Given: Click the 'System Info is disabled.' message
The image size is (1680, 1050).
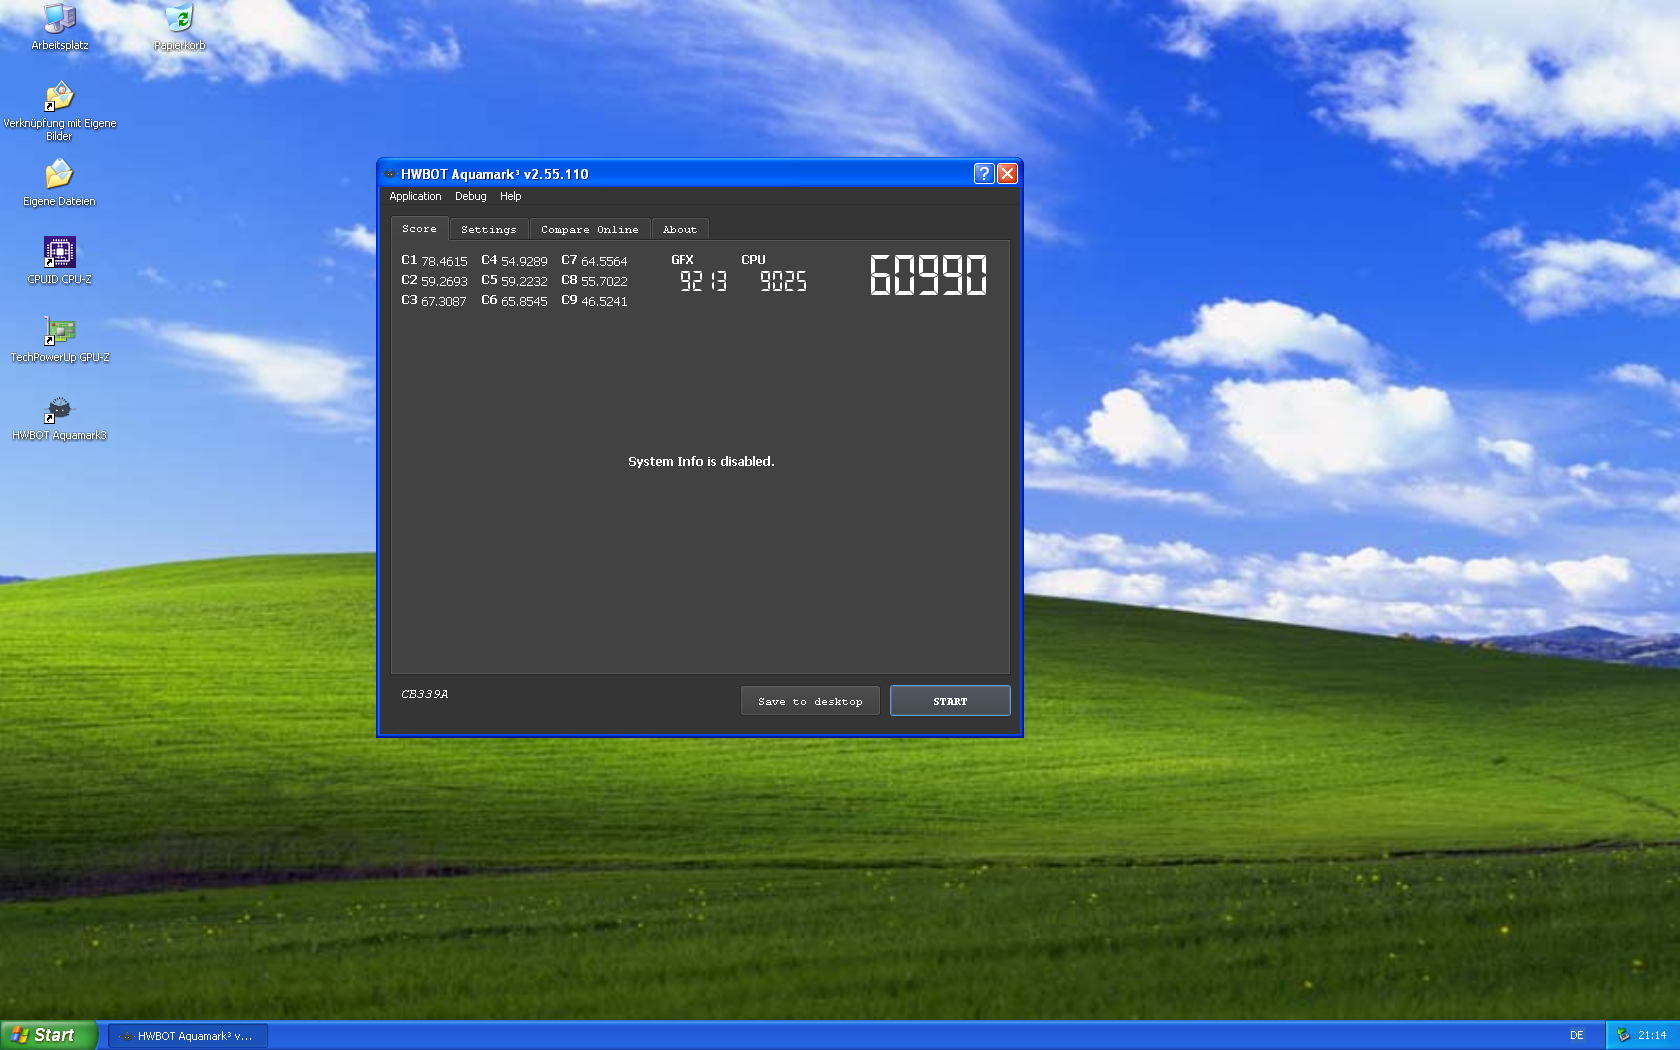Looking at the screenshot, I should click(701, 462).
